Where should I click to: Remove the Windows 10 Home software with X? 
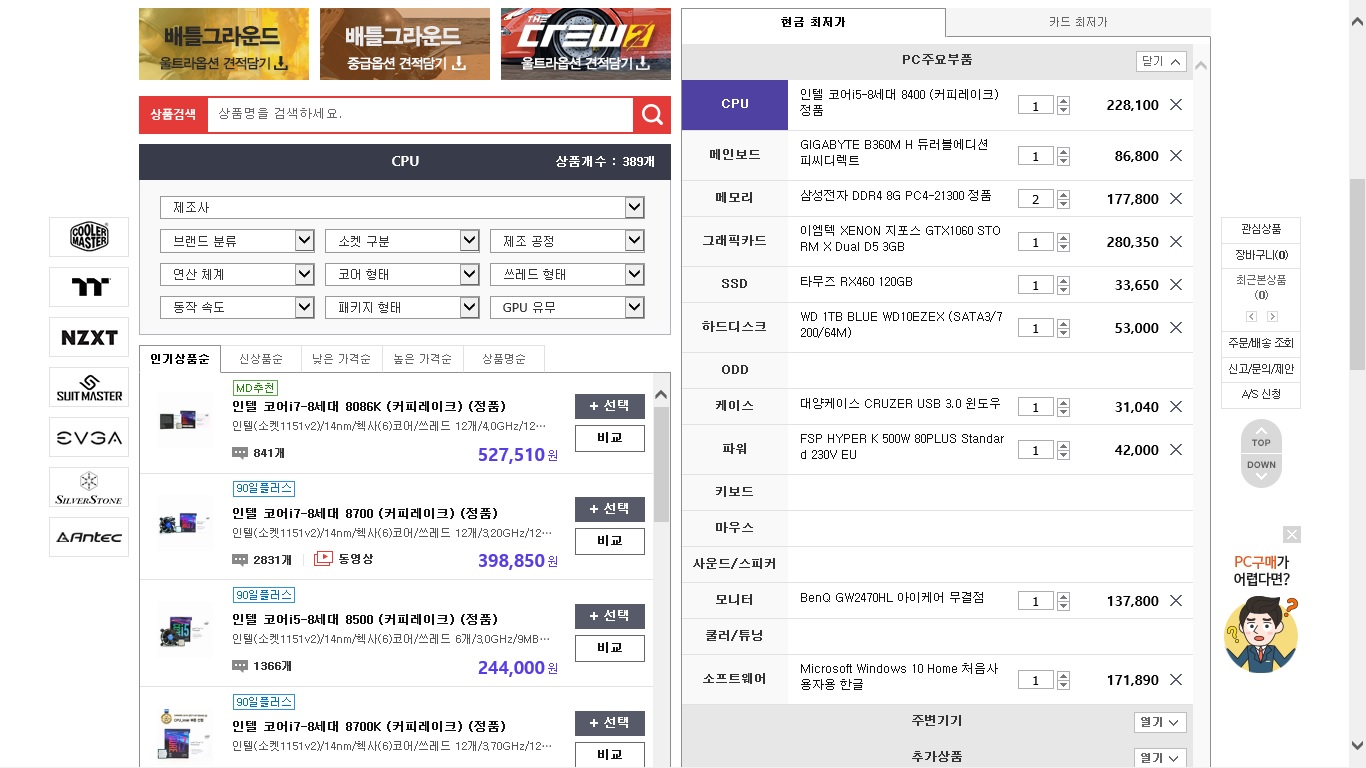pos(1176,680)
